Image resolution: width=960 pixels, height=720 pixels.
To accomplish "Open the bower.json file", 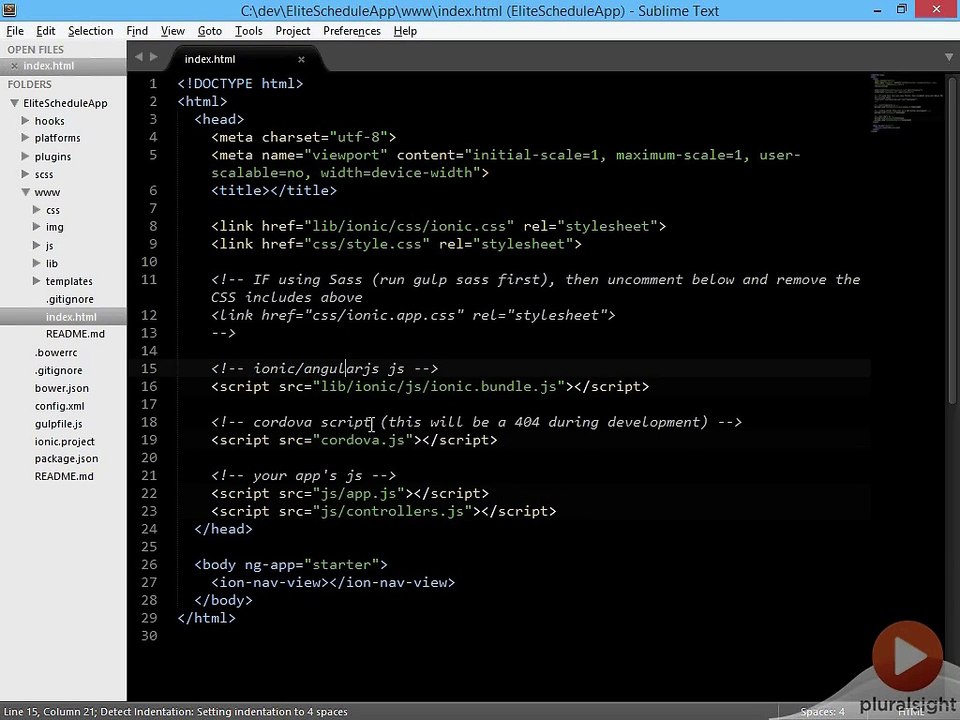I will 62,388.
